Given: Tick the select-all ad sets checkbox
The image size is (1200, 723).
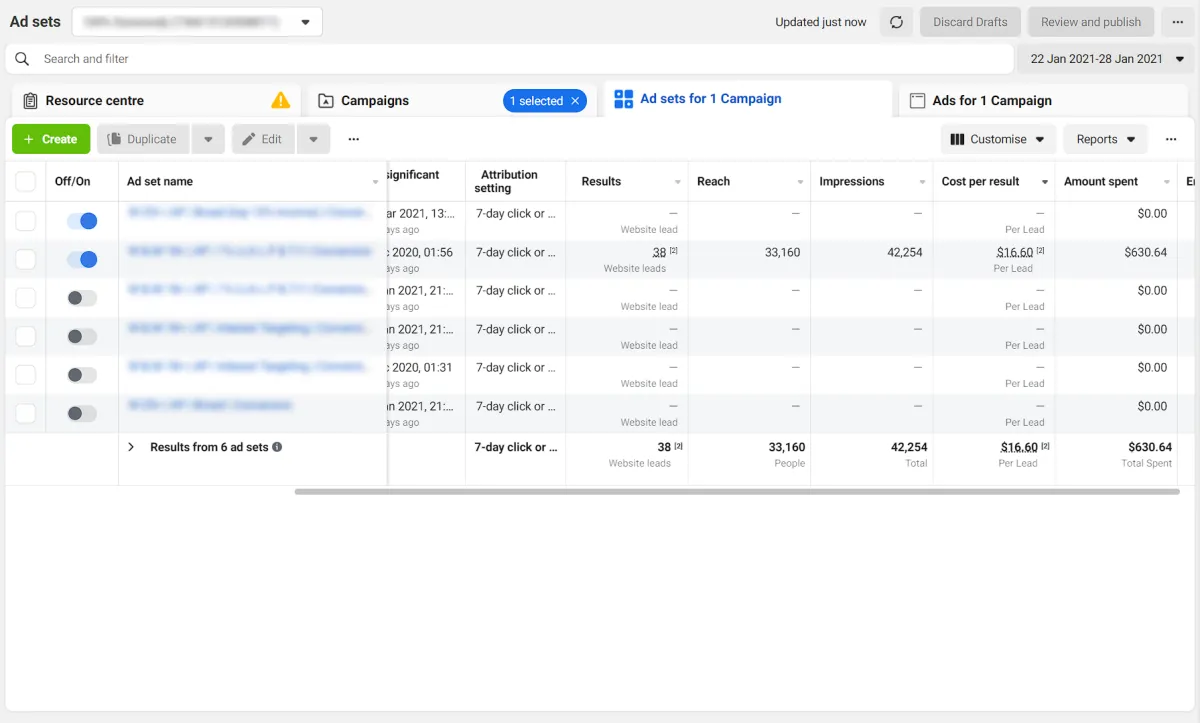Looking at the screenshot, I should tap(26, 181).
